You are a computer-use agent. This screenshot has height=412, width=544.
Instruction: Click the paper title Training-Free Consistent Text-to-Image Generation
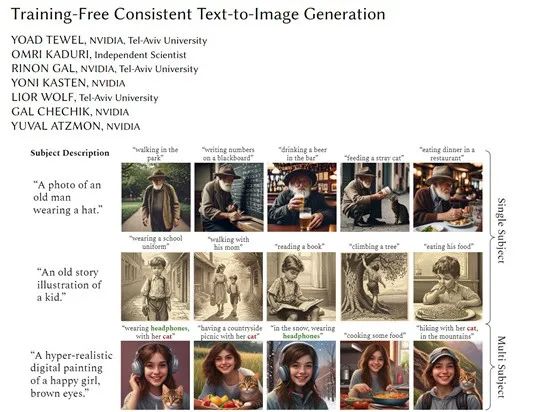pos(198,15)
